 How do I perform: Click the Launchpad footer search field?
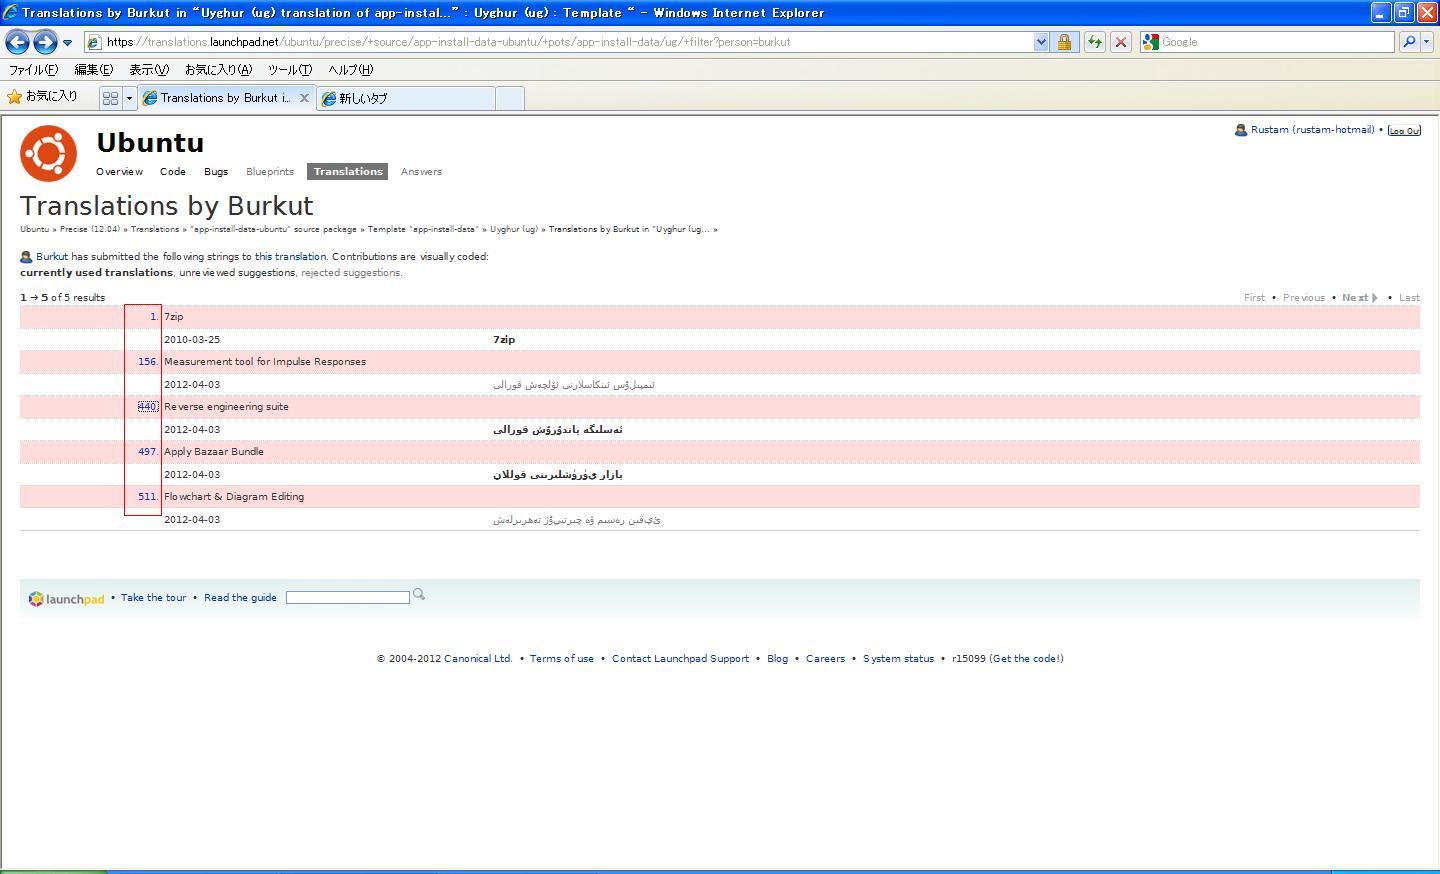[x=348, y=597]
